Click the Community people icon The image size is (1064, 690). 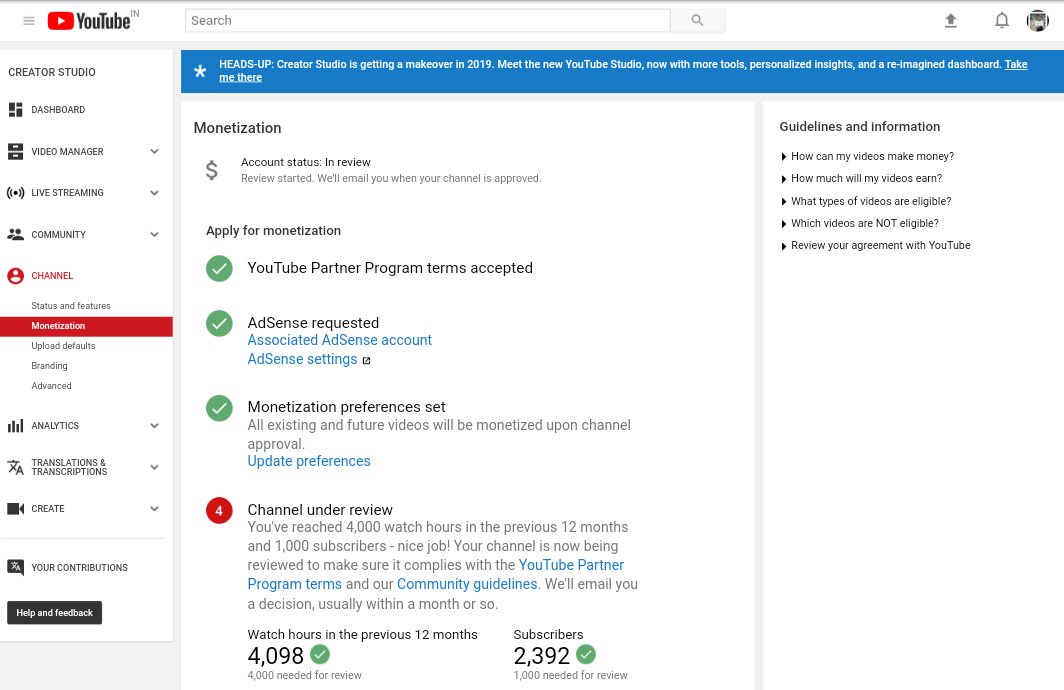click(x=16, y=235)
